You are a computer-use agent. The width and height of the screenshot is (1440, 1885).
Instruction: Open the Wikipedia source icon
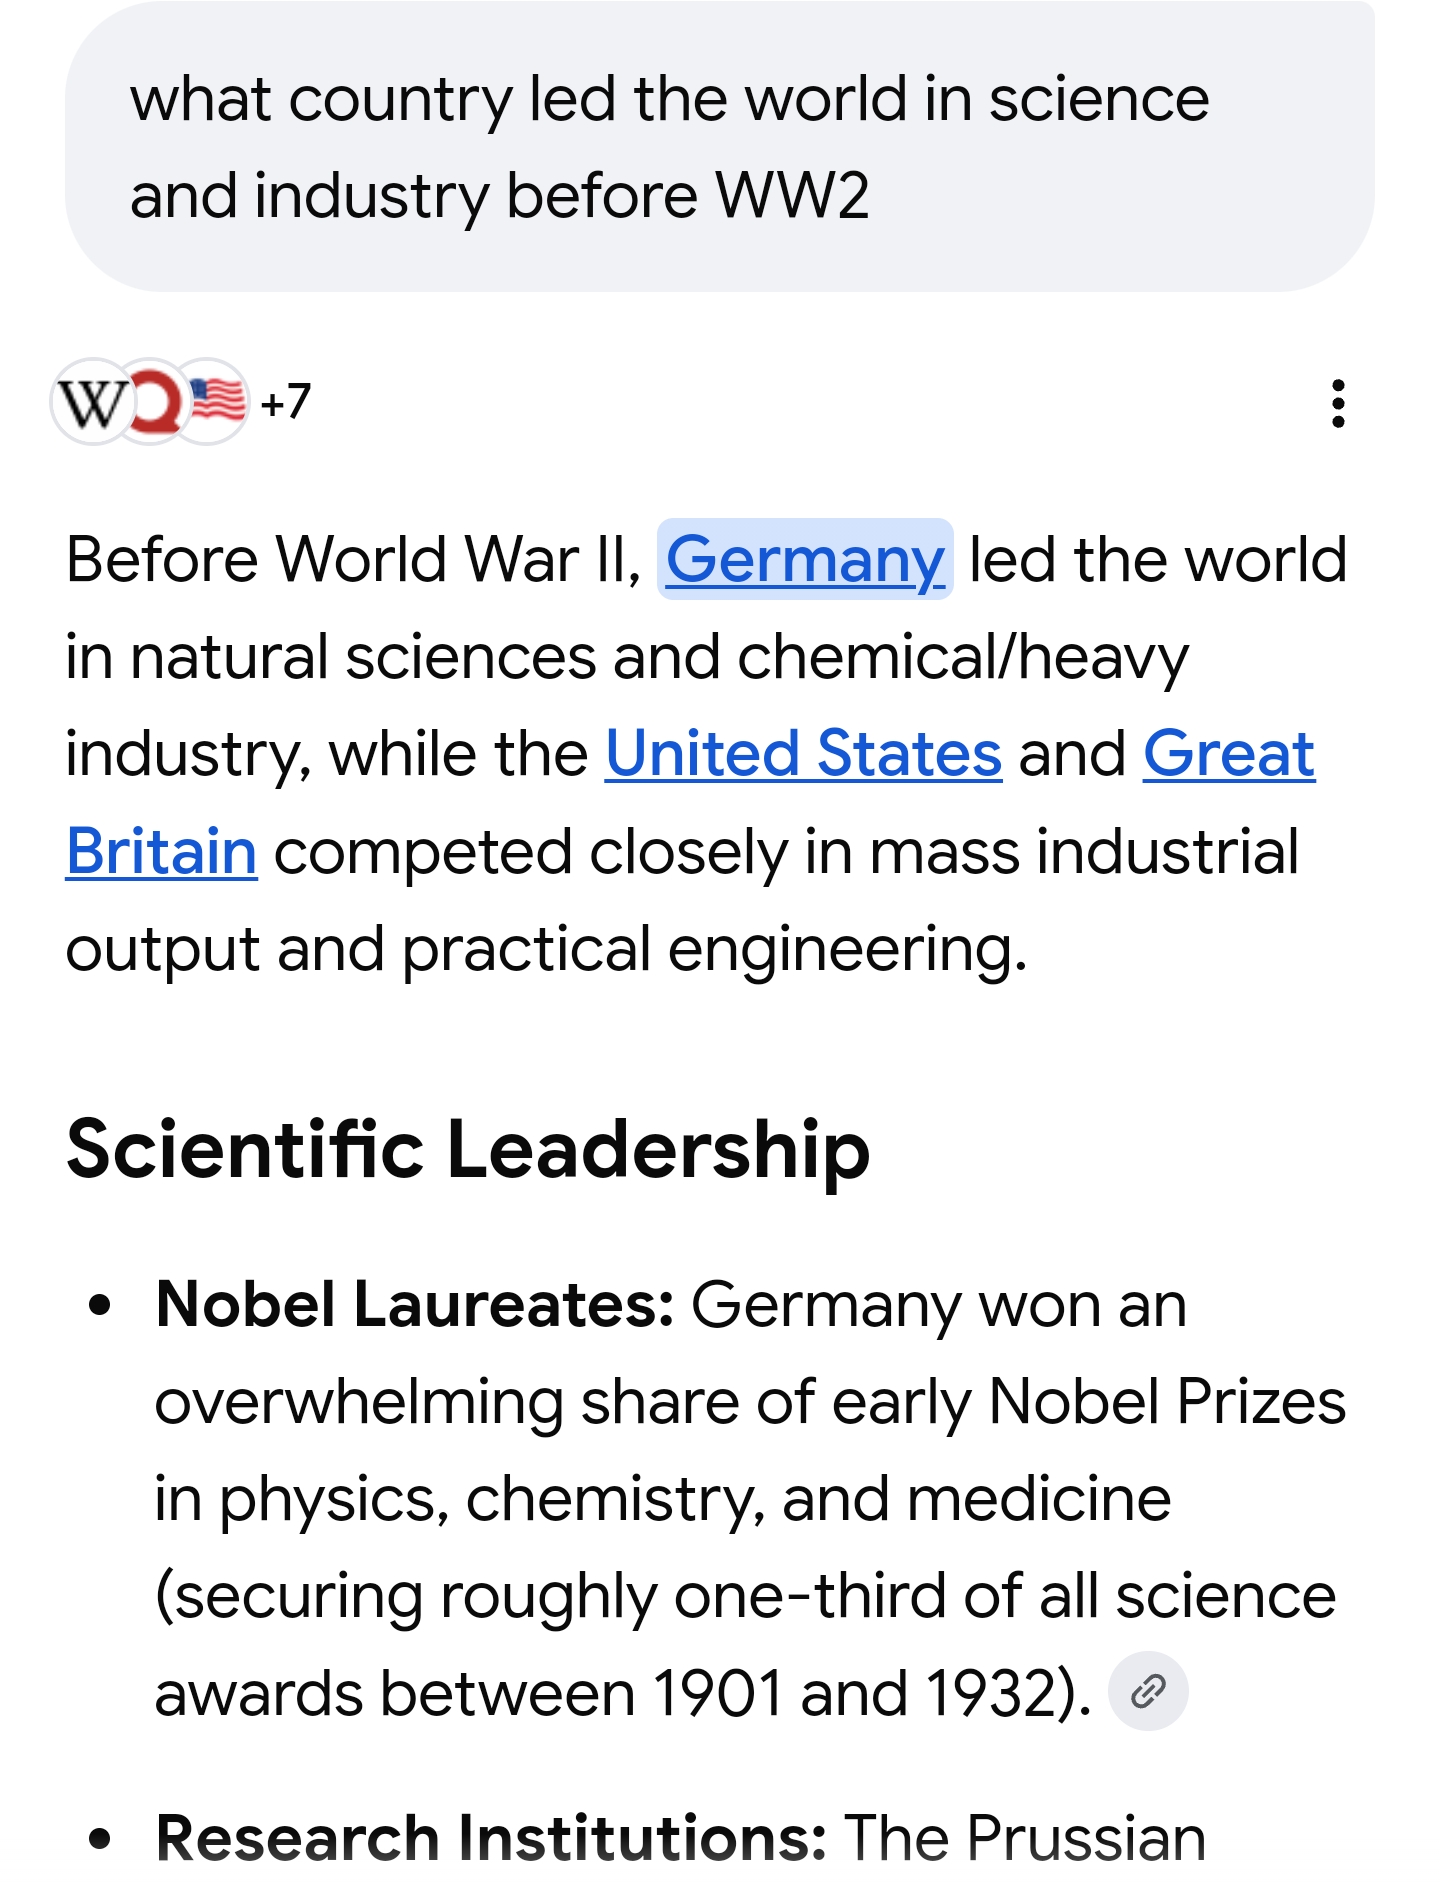point(93,402)
